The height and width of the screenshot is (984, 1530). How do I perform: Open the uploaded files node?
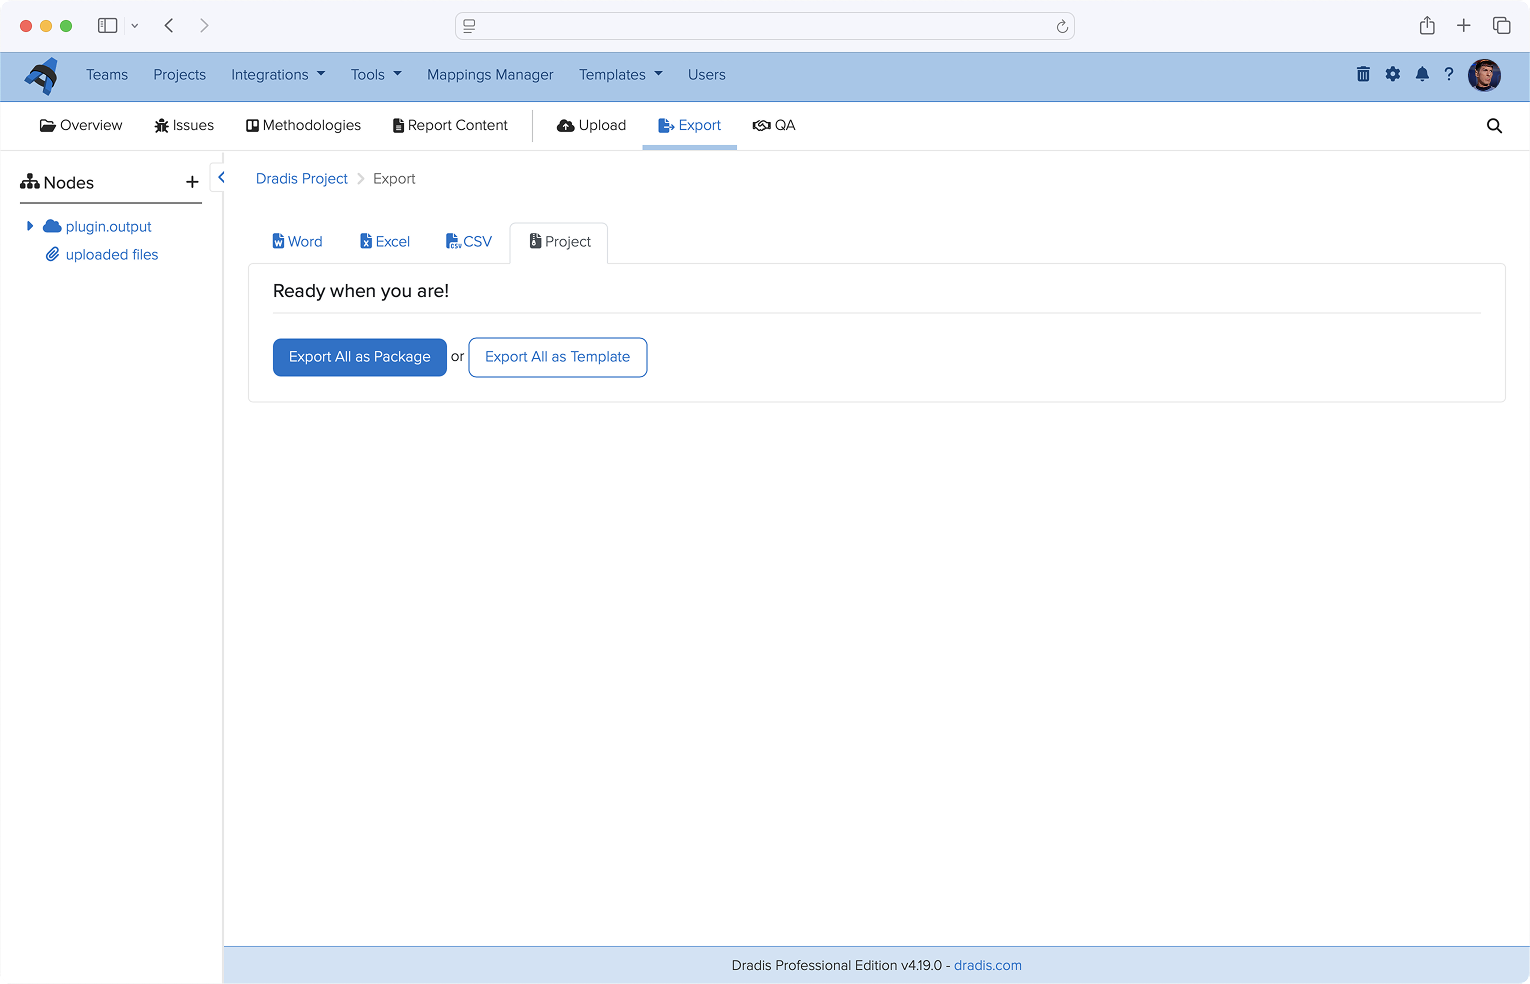112,255
